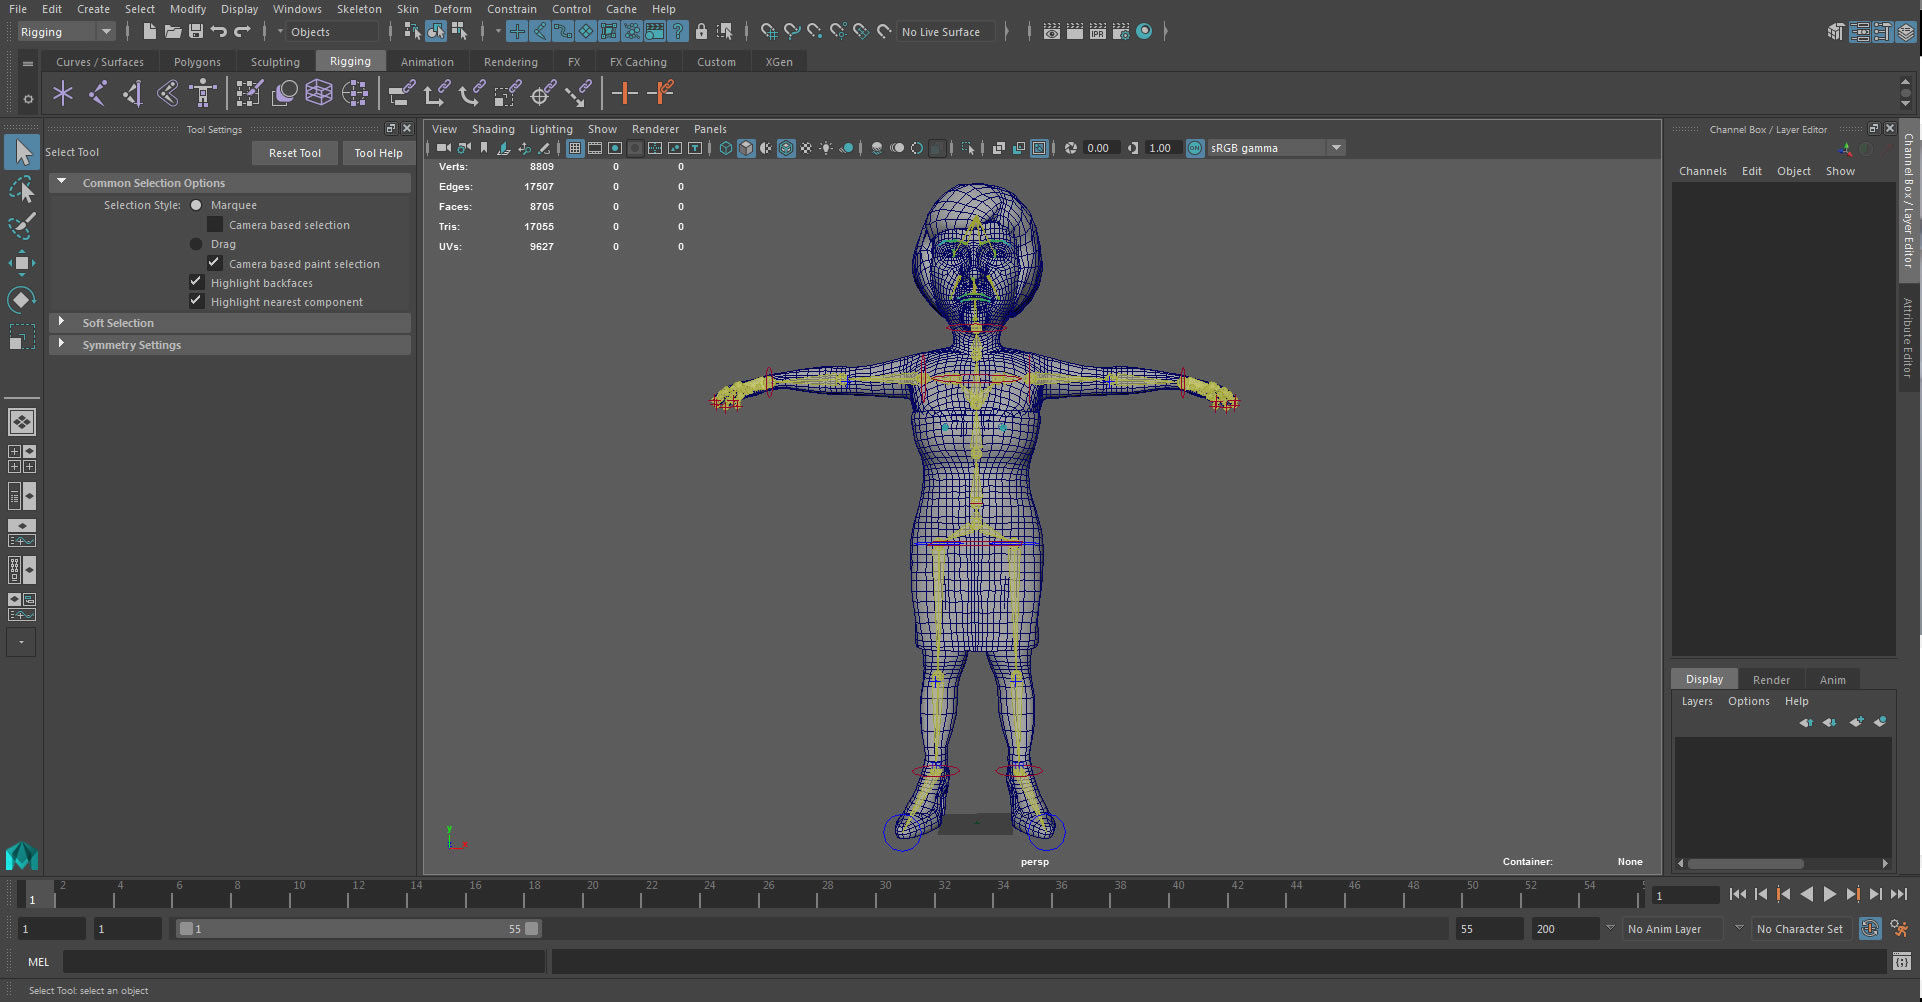Select Drag selection style
Viewport: 1922px width, 1002px height.
tap(196, 244)
